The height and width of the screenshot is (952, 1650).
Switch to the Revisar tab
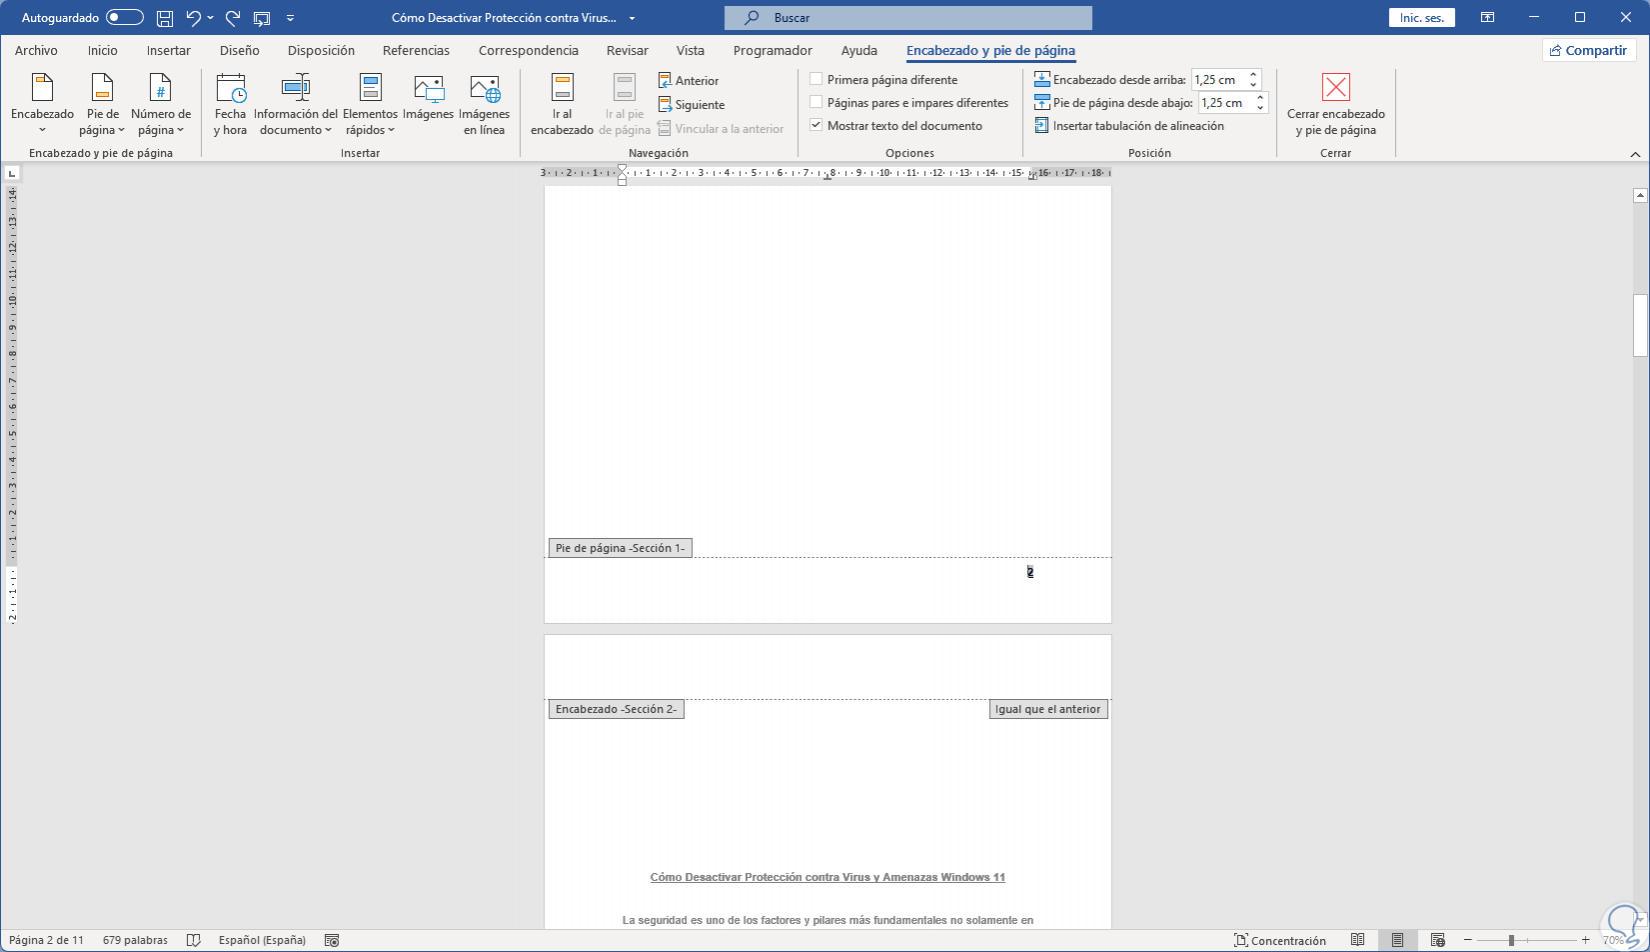click(627, 50)
